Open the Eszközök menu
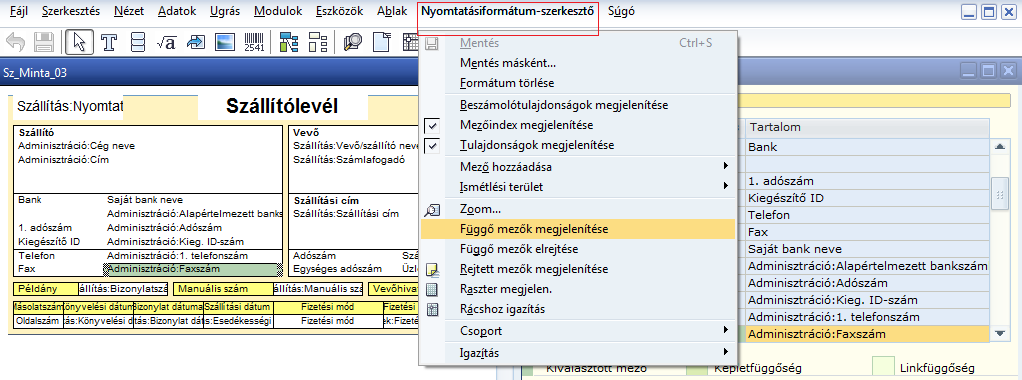The height and width of the screenshot is (380, 1022). pos(339,11)
